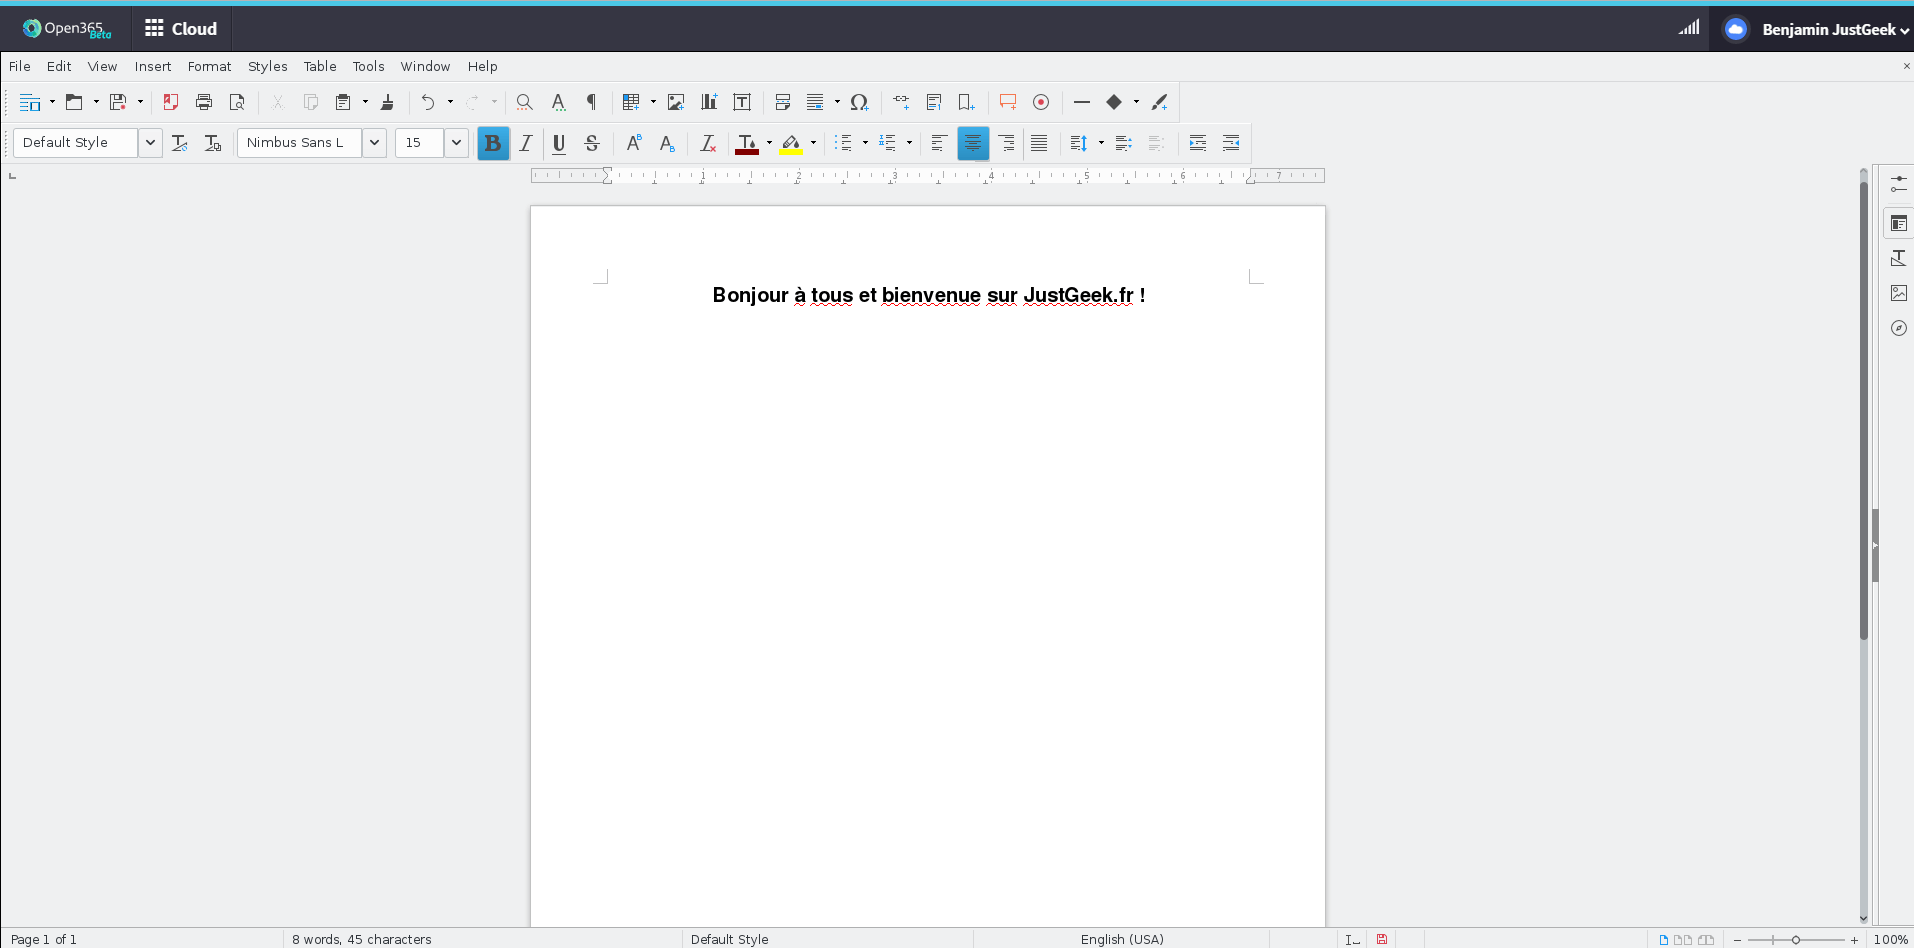The image size is (1914, 948).
Task: Insert a text box
Action: 742,102
